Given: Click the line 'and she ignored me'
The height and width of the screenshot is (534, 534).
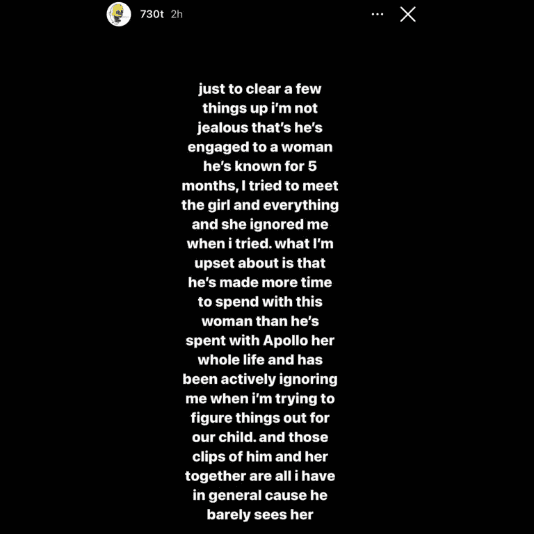Looking at the screenshot, I should [260, 225].
